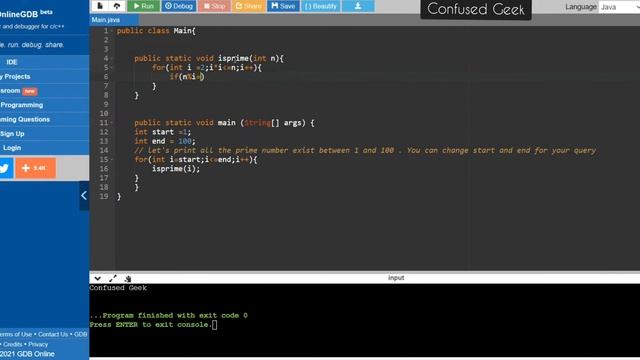The image size is (640, 360).
Task: Open the Contact Us footer link
Action: (x=53, y=334)
